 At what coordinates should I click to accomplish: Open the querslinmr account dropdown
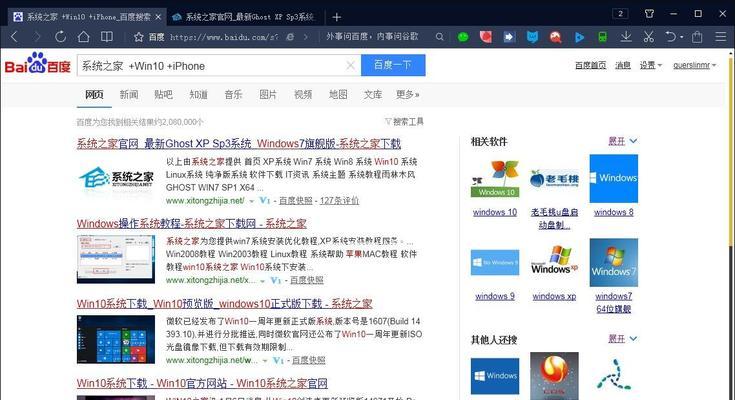(695, 65)
